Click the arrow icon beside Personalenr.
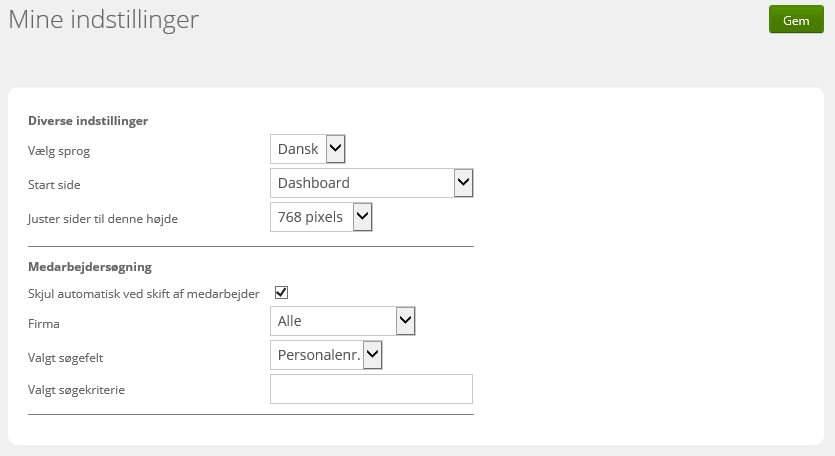The image size is (835, 456). 372,354
